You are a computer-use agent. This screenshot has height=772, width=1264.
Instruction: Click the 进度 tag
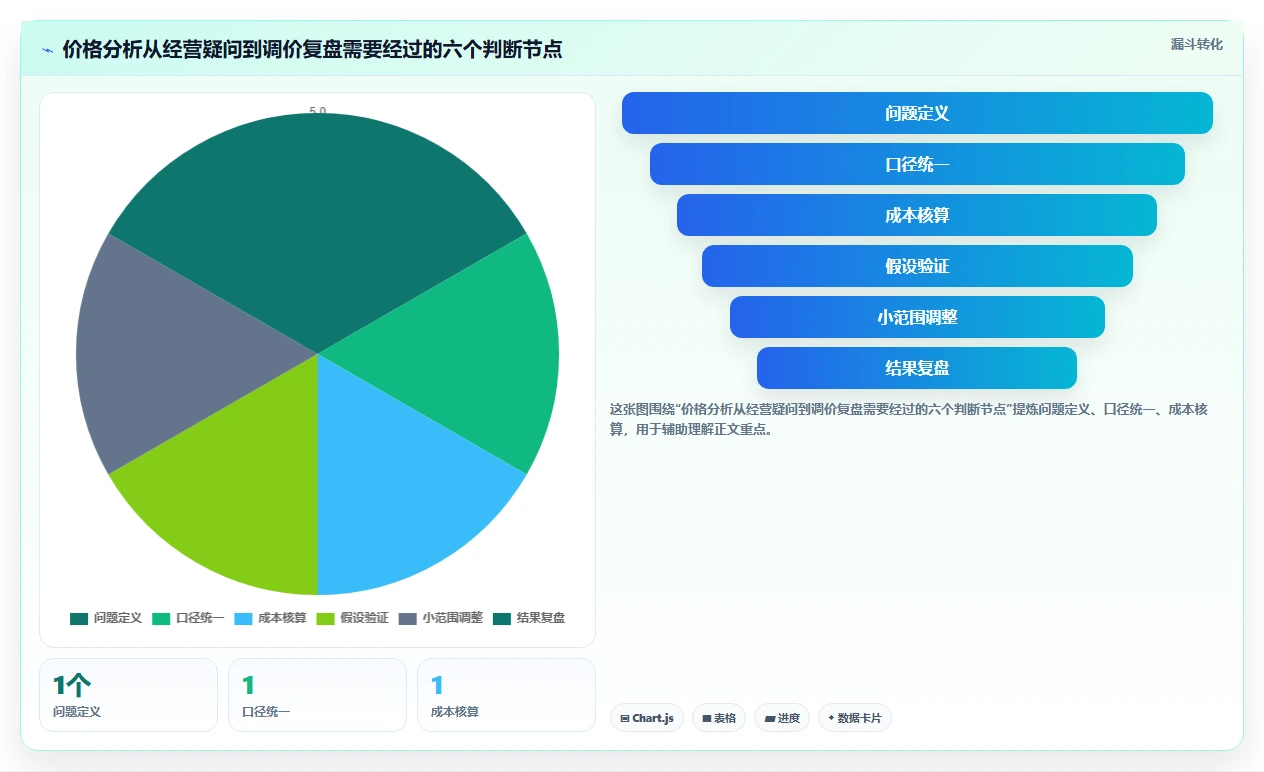(x=782, y=718)
